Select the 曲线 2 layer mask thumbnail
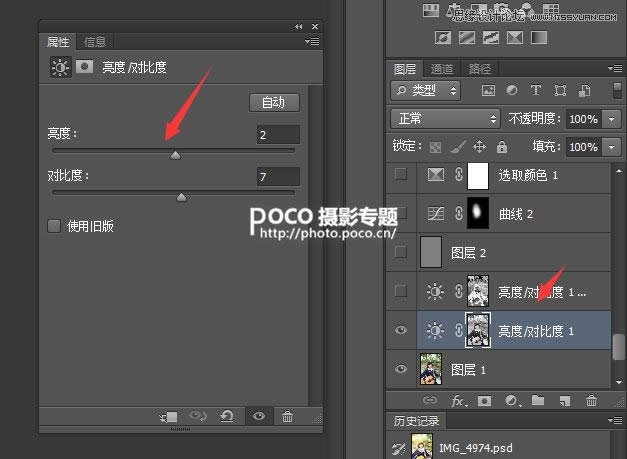Screen dimensions: 627x459 click(x=478, y=213)
